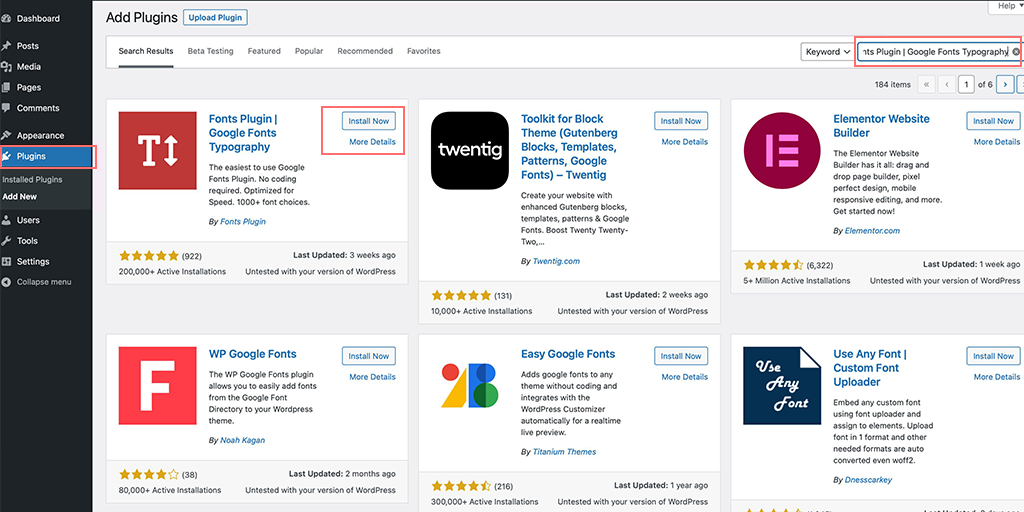
Task: Install Use Any Font plugin
Action: [x=993, y=356]
